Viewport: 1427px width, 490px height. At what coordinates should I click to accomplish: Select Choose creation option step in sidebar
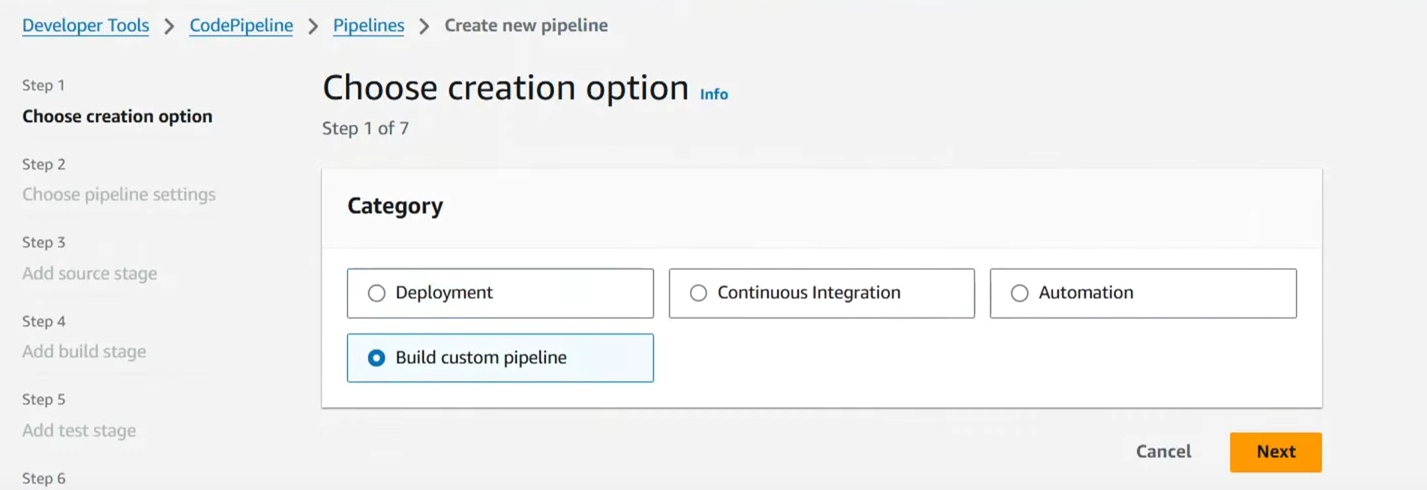[117, 116]
